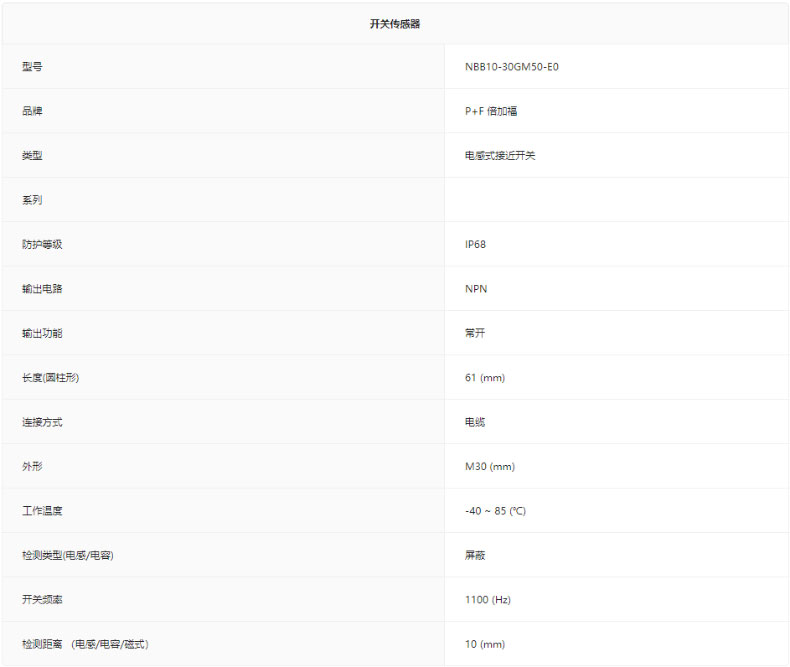Select the 电缆 connection value
The width and height of the screenshot is (790, 667).
[x=475, y=422]
